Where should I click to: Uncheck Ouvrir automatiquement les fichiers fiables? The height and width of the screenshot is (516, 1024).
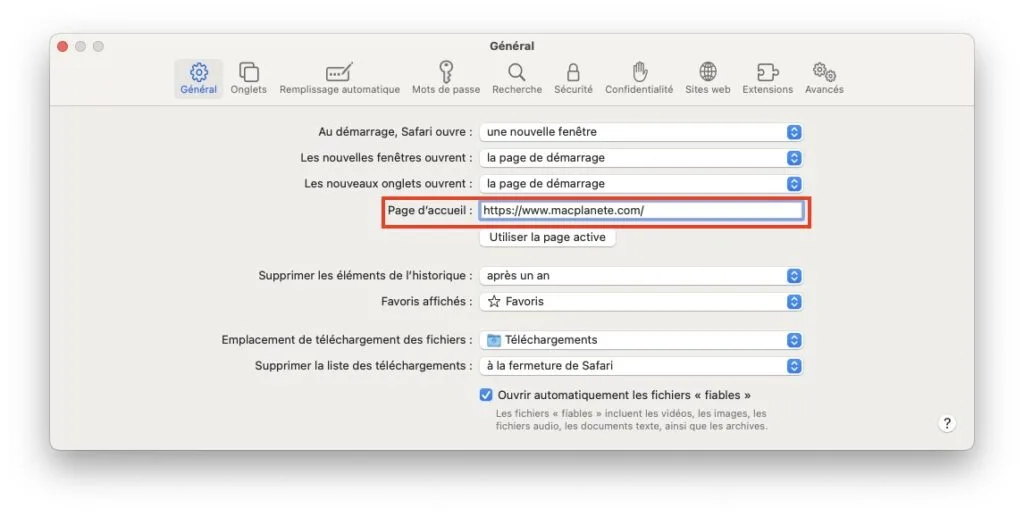(x=486, y=395)
